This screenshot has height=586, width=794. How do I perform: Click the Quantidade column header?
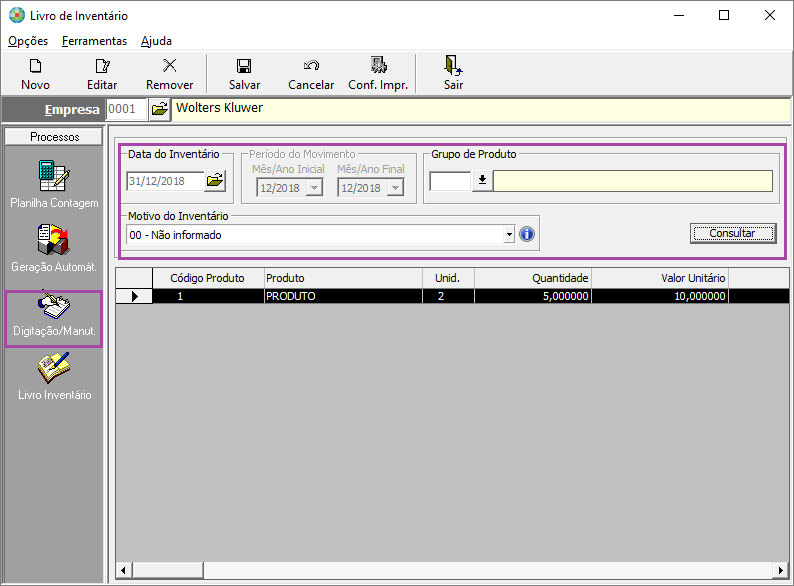533,278
